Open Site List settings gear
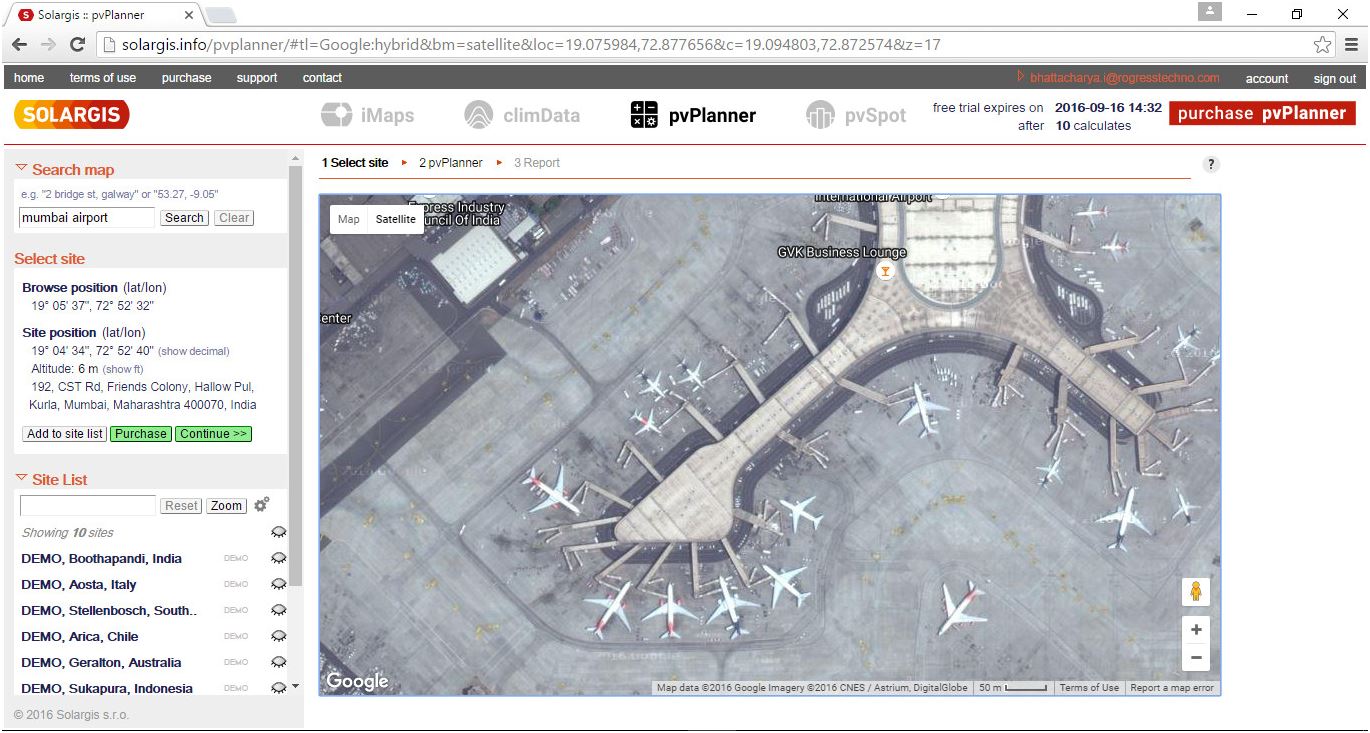Viewport: 1370px width, 733px height. click(262, 505)
